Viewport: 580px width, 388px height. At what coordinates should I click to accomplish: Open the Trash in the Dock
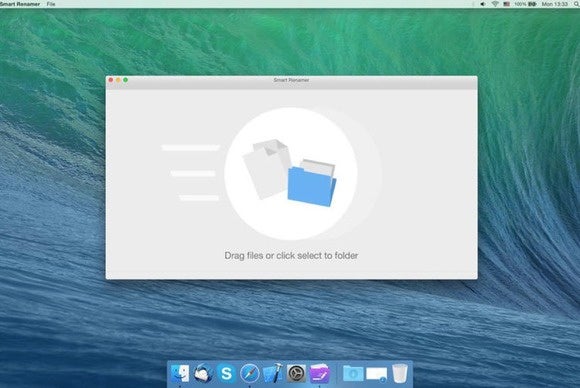[400, 374]
